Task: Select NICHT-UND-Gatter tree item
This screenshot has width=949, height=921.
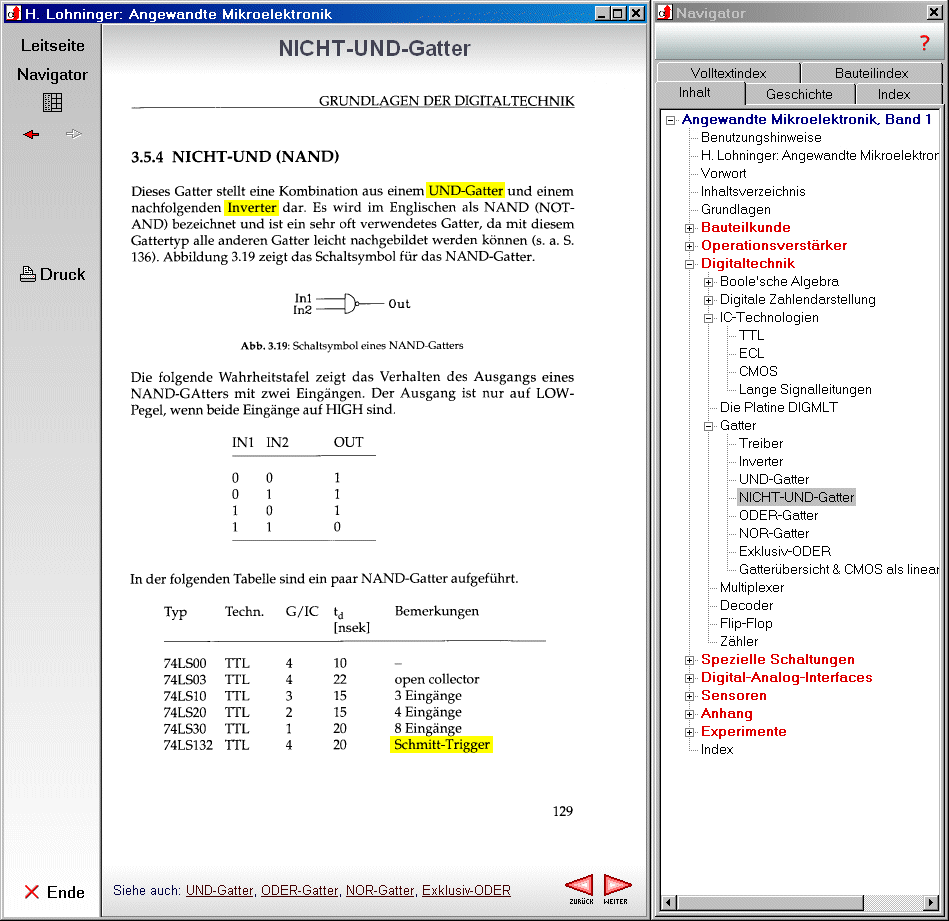Action: point(796,497)
